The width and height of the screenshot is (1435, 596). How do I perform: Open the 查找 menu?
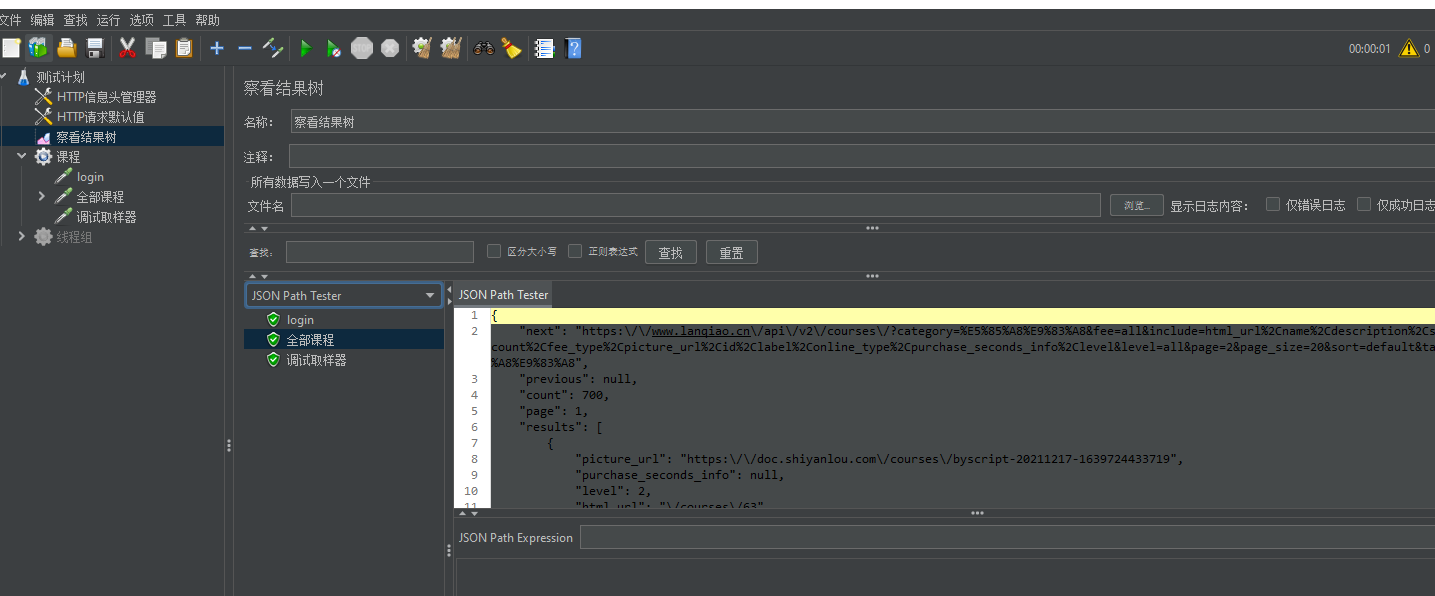coord(75,20)
